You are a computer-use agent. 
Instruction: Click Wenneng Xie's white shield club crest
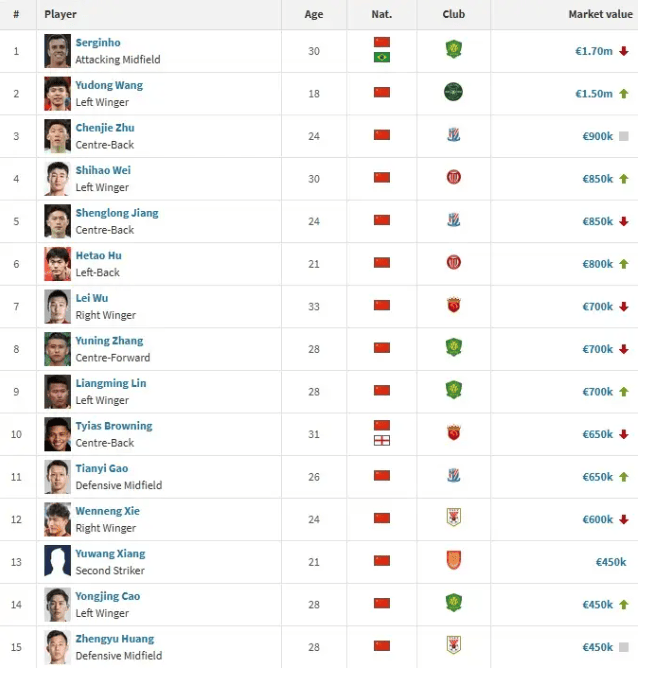(x=453, y=517)
